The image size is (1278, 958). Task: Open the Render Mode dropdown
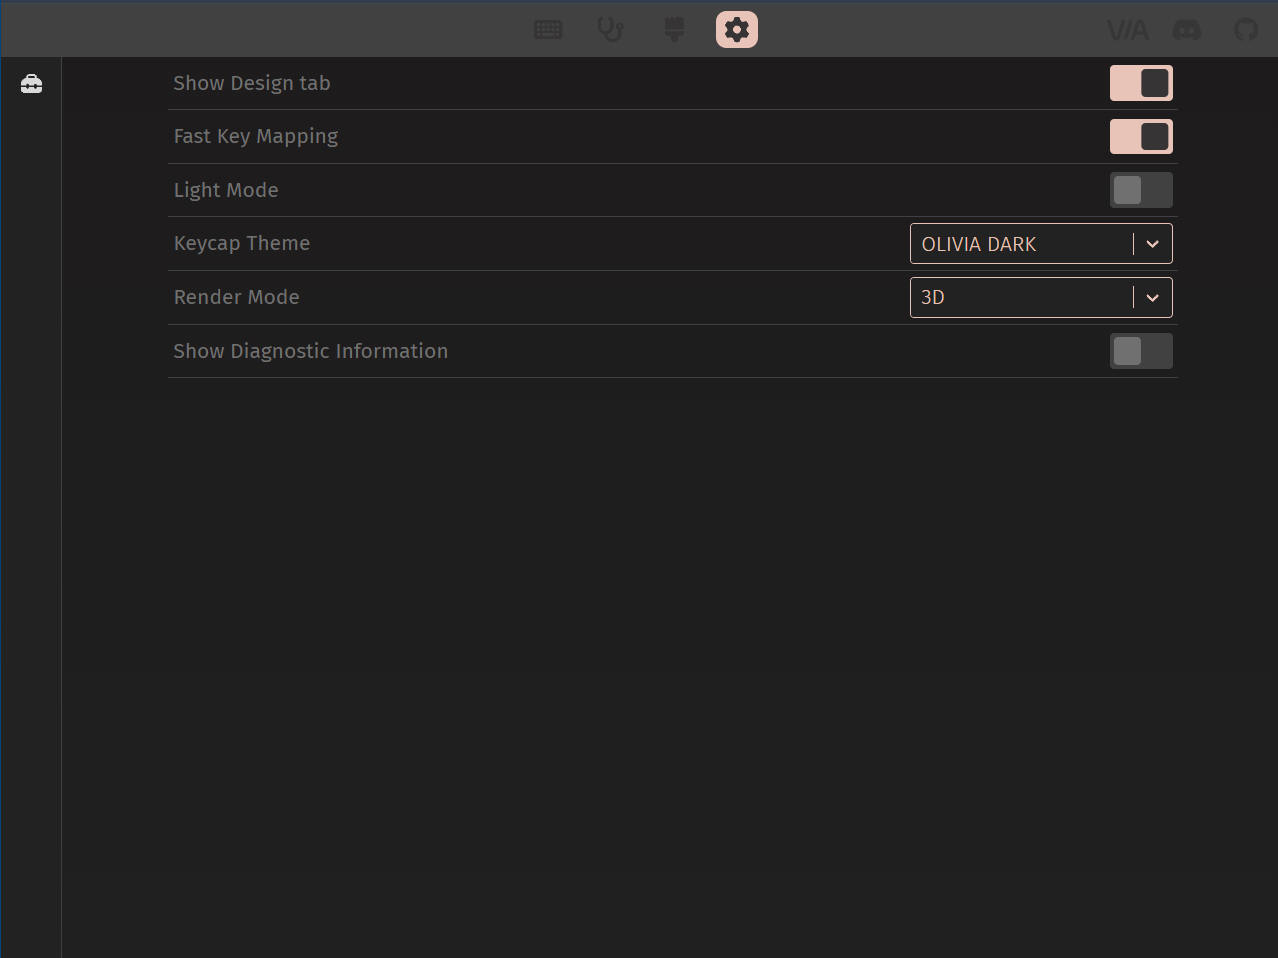[x=1041, y=297]
